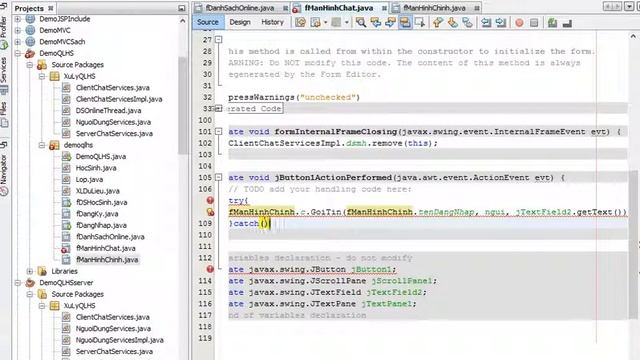Click the Back navigation icon in editor toolbar
Screen dimensions: 640x360
click(x=316, y=22)
